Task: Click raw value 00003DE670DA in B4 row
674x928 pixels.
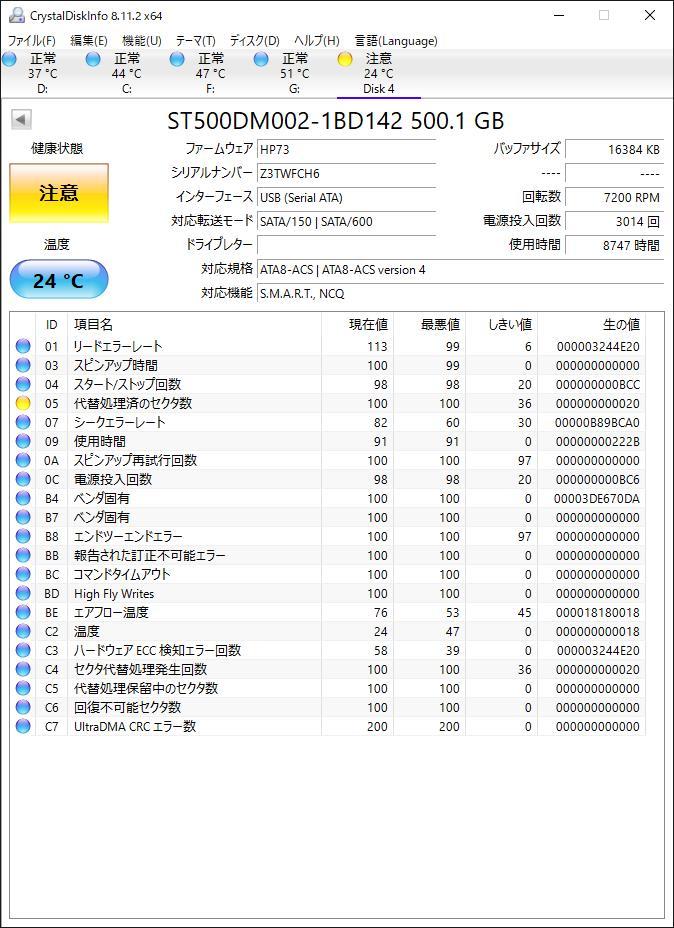Action: coord(596,498)
